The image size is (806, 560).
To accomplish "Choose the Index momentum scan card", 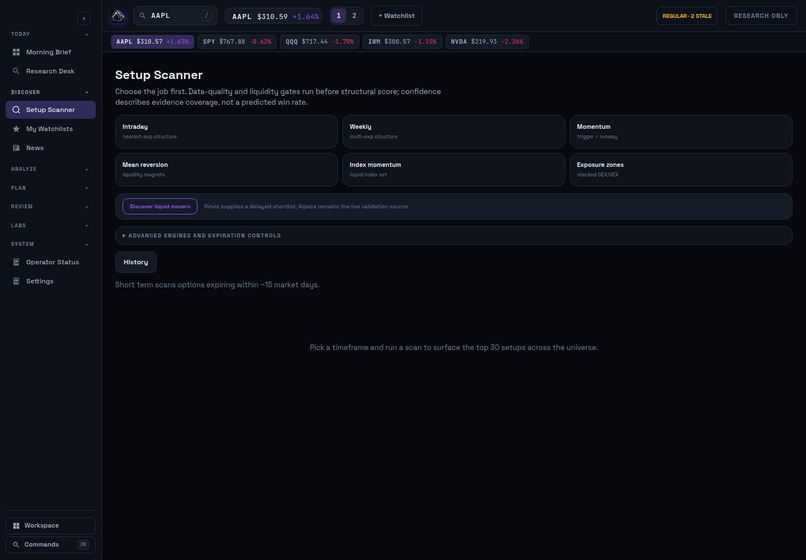I will click(x=453, y=170).
